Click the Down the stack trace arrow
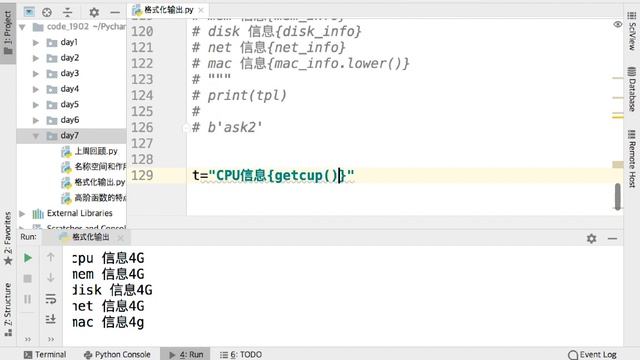The image size is (640, 360). click(x=51, y=278)
